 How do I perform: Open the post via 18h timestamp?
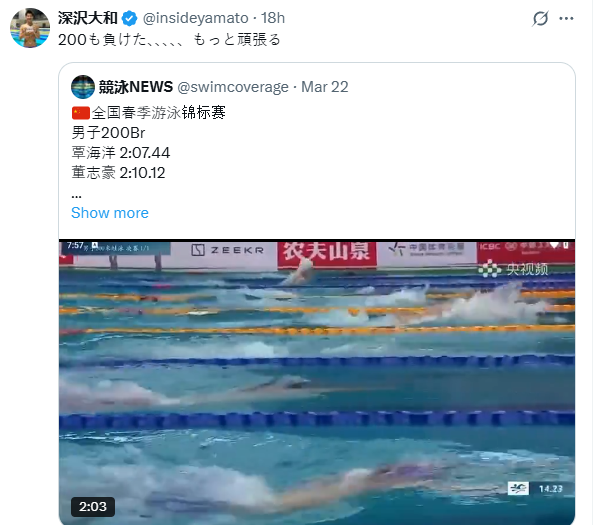pos(273,18)
